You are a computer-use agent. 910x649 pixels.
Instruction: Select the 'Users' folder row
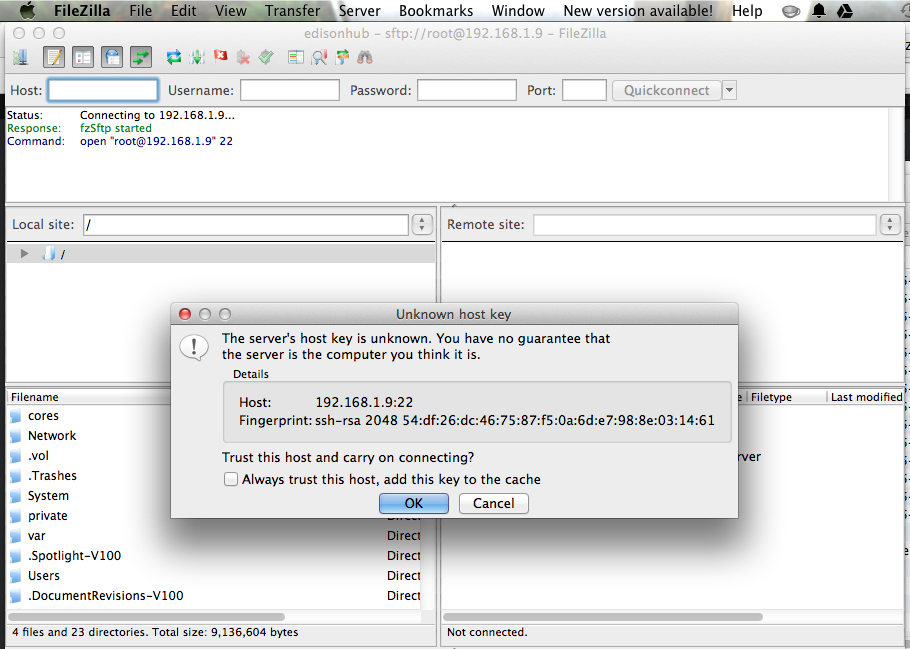pos(215,576)
